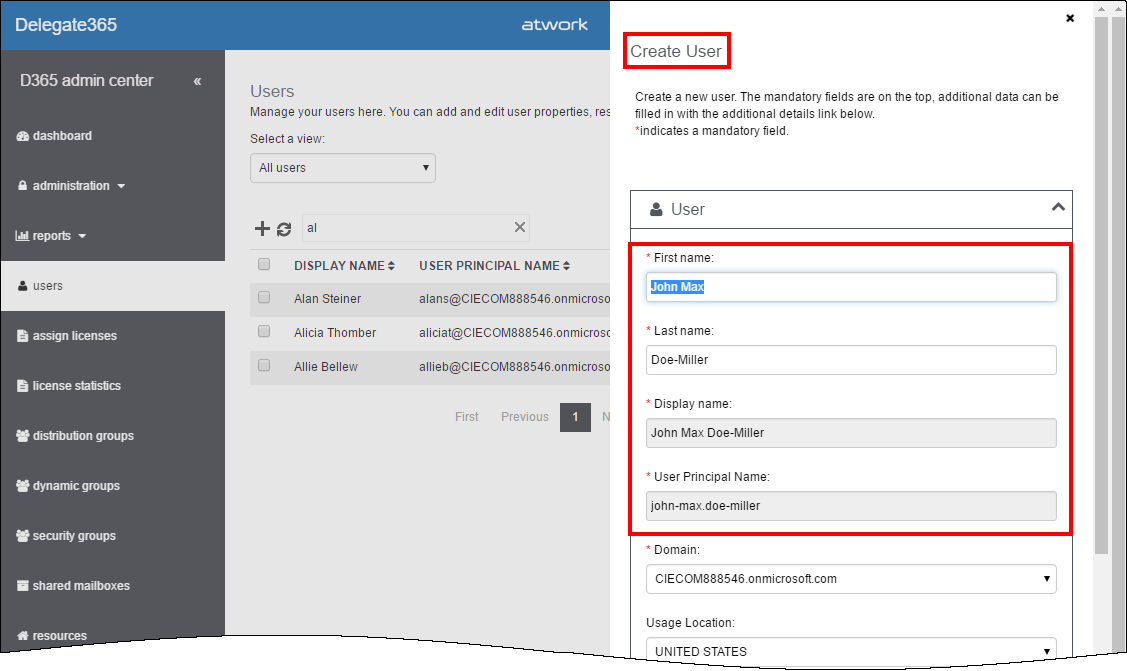The height and width of the screenshot is (671, 1127).
Task: Click the First name field
Action: click(x=851, y=287)
